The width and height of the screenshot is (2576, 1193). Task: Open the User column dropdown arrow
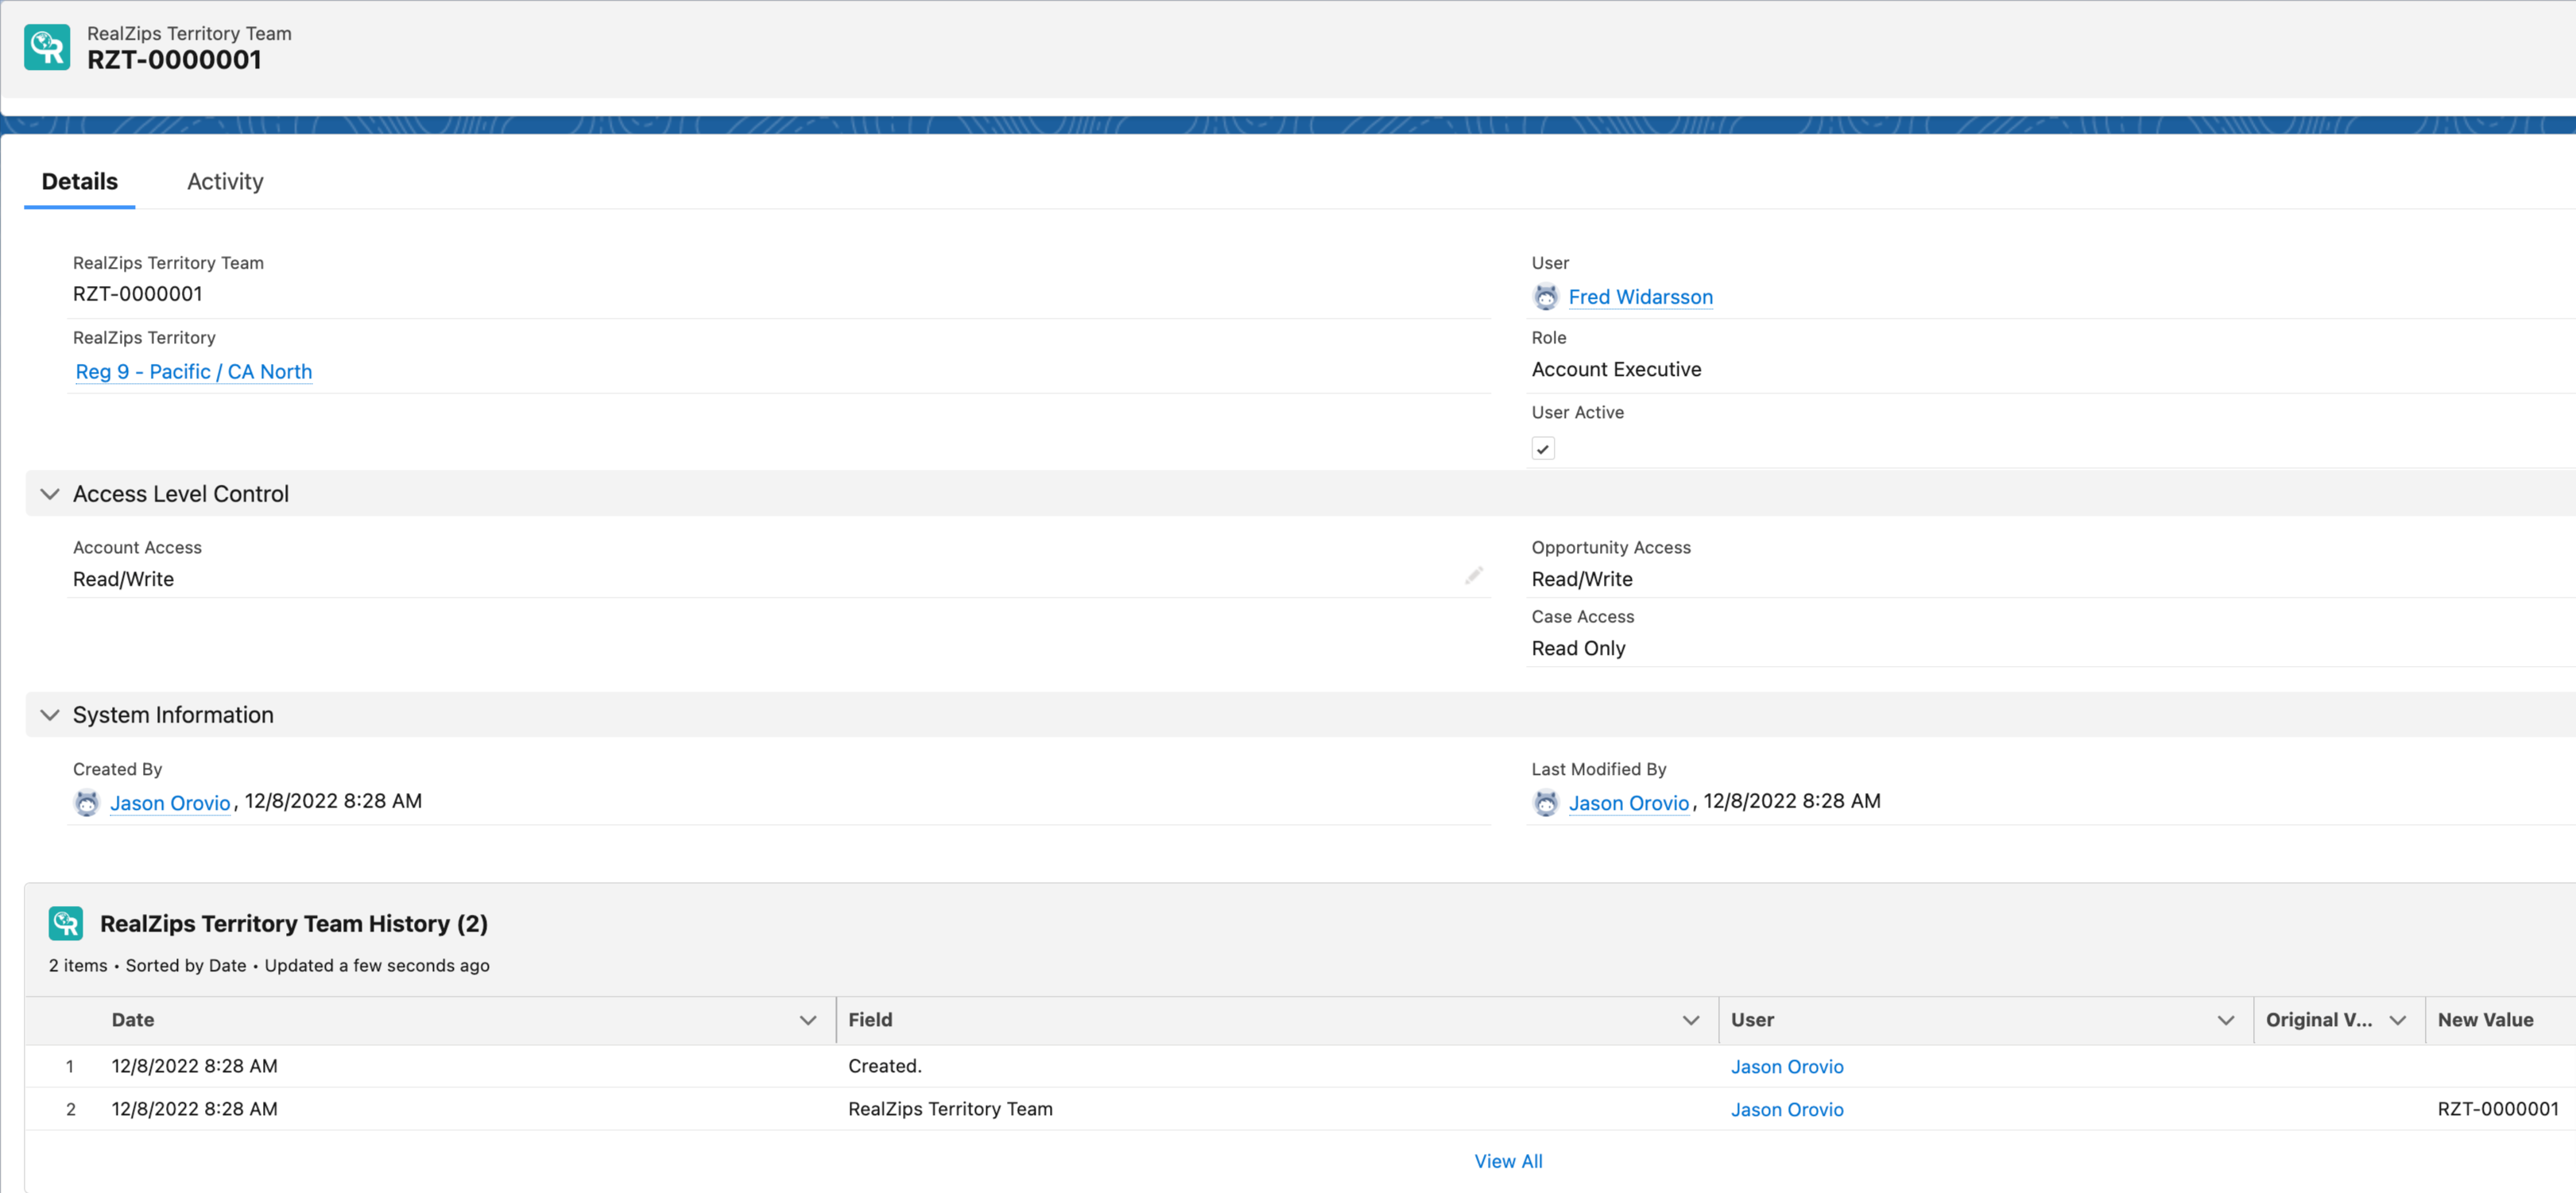2225,1020
